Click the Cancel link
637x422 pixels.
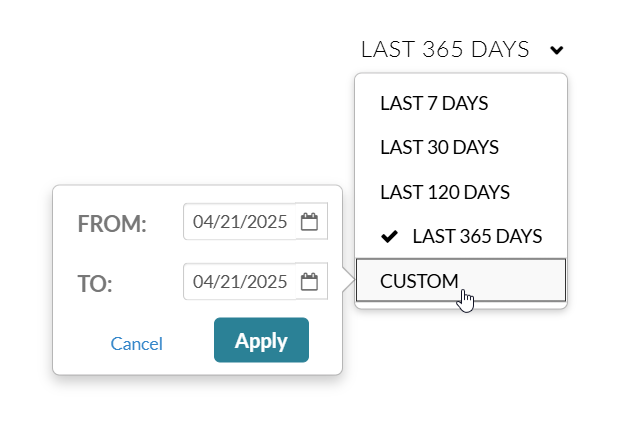click(x=136, y=343)
